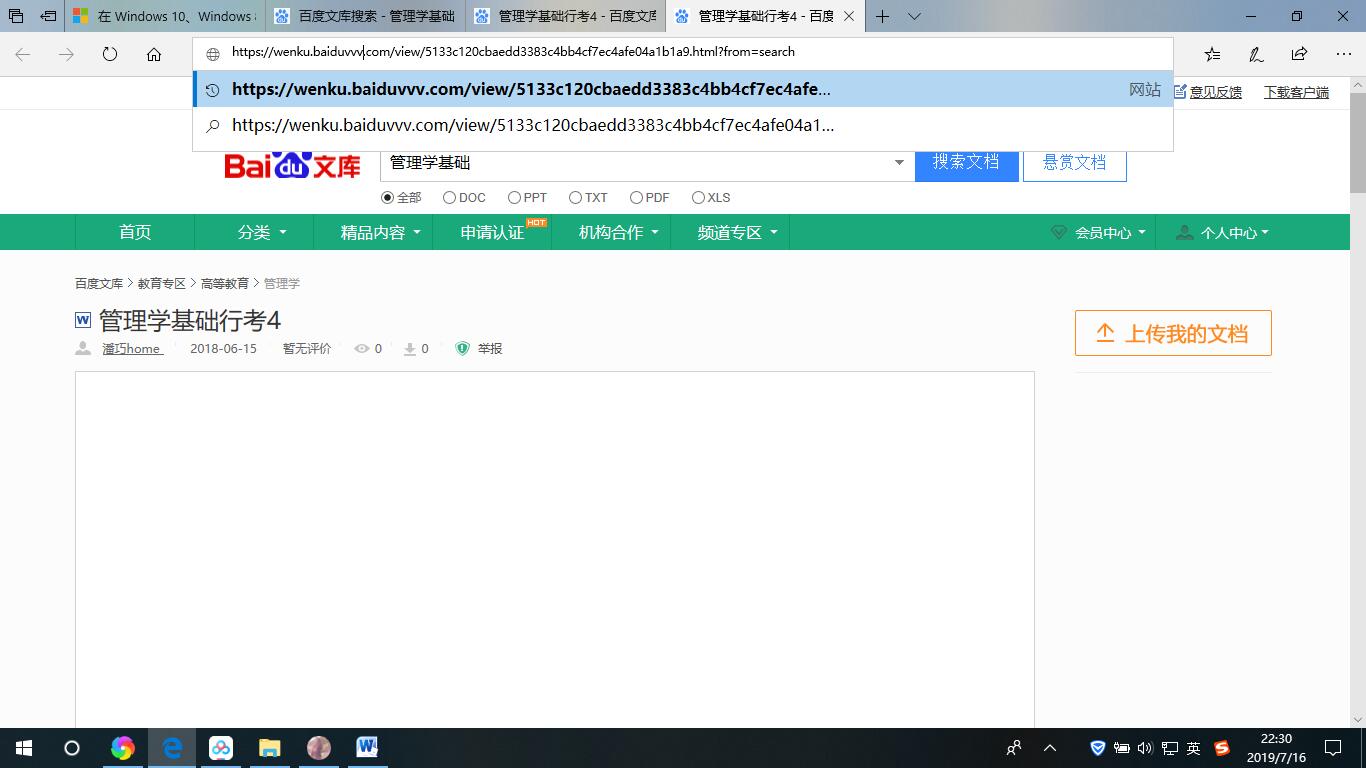Select the 全部 filter radio button
This screenshot has height=768, width=1366.
(x=387, y=197)
